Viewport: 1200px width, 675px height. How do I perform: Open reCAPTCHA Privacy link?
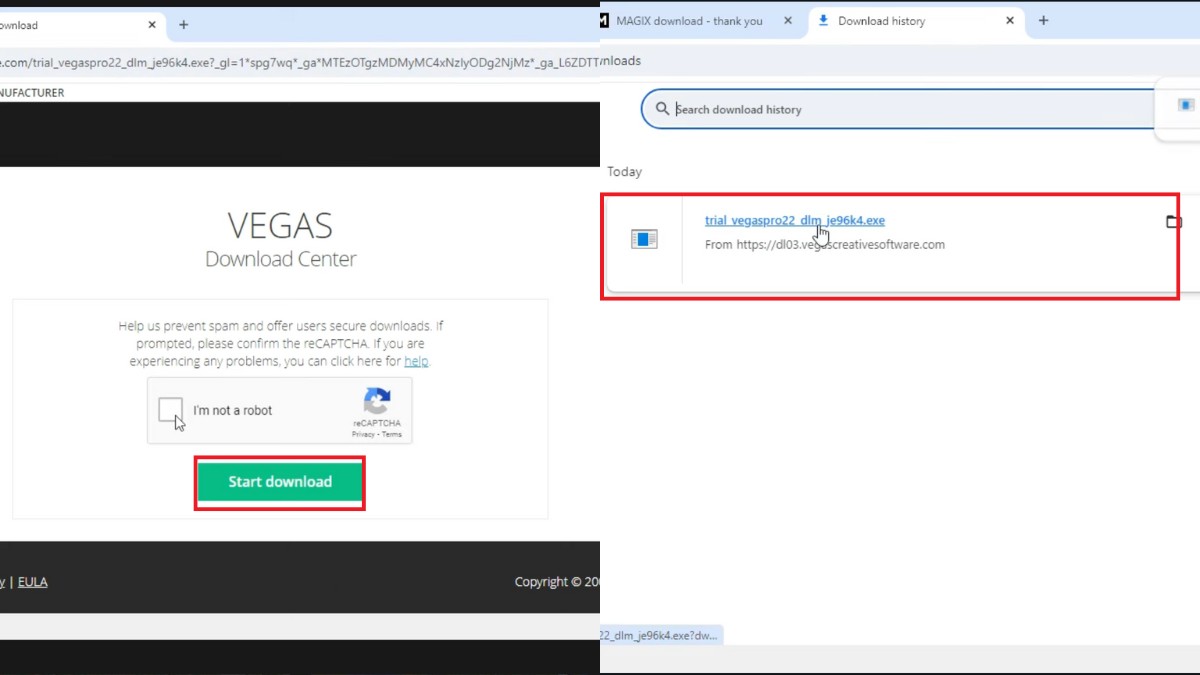pos(362,434)
